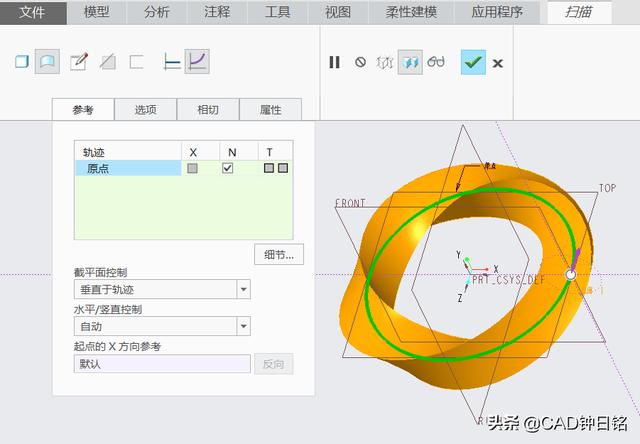Select the FRONT datum plane label
Screen dimensions: 640x444
pyautogui.click(x=350, y=203)
